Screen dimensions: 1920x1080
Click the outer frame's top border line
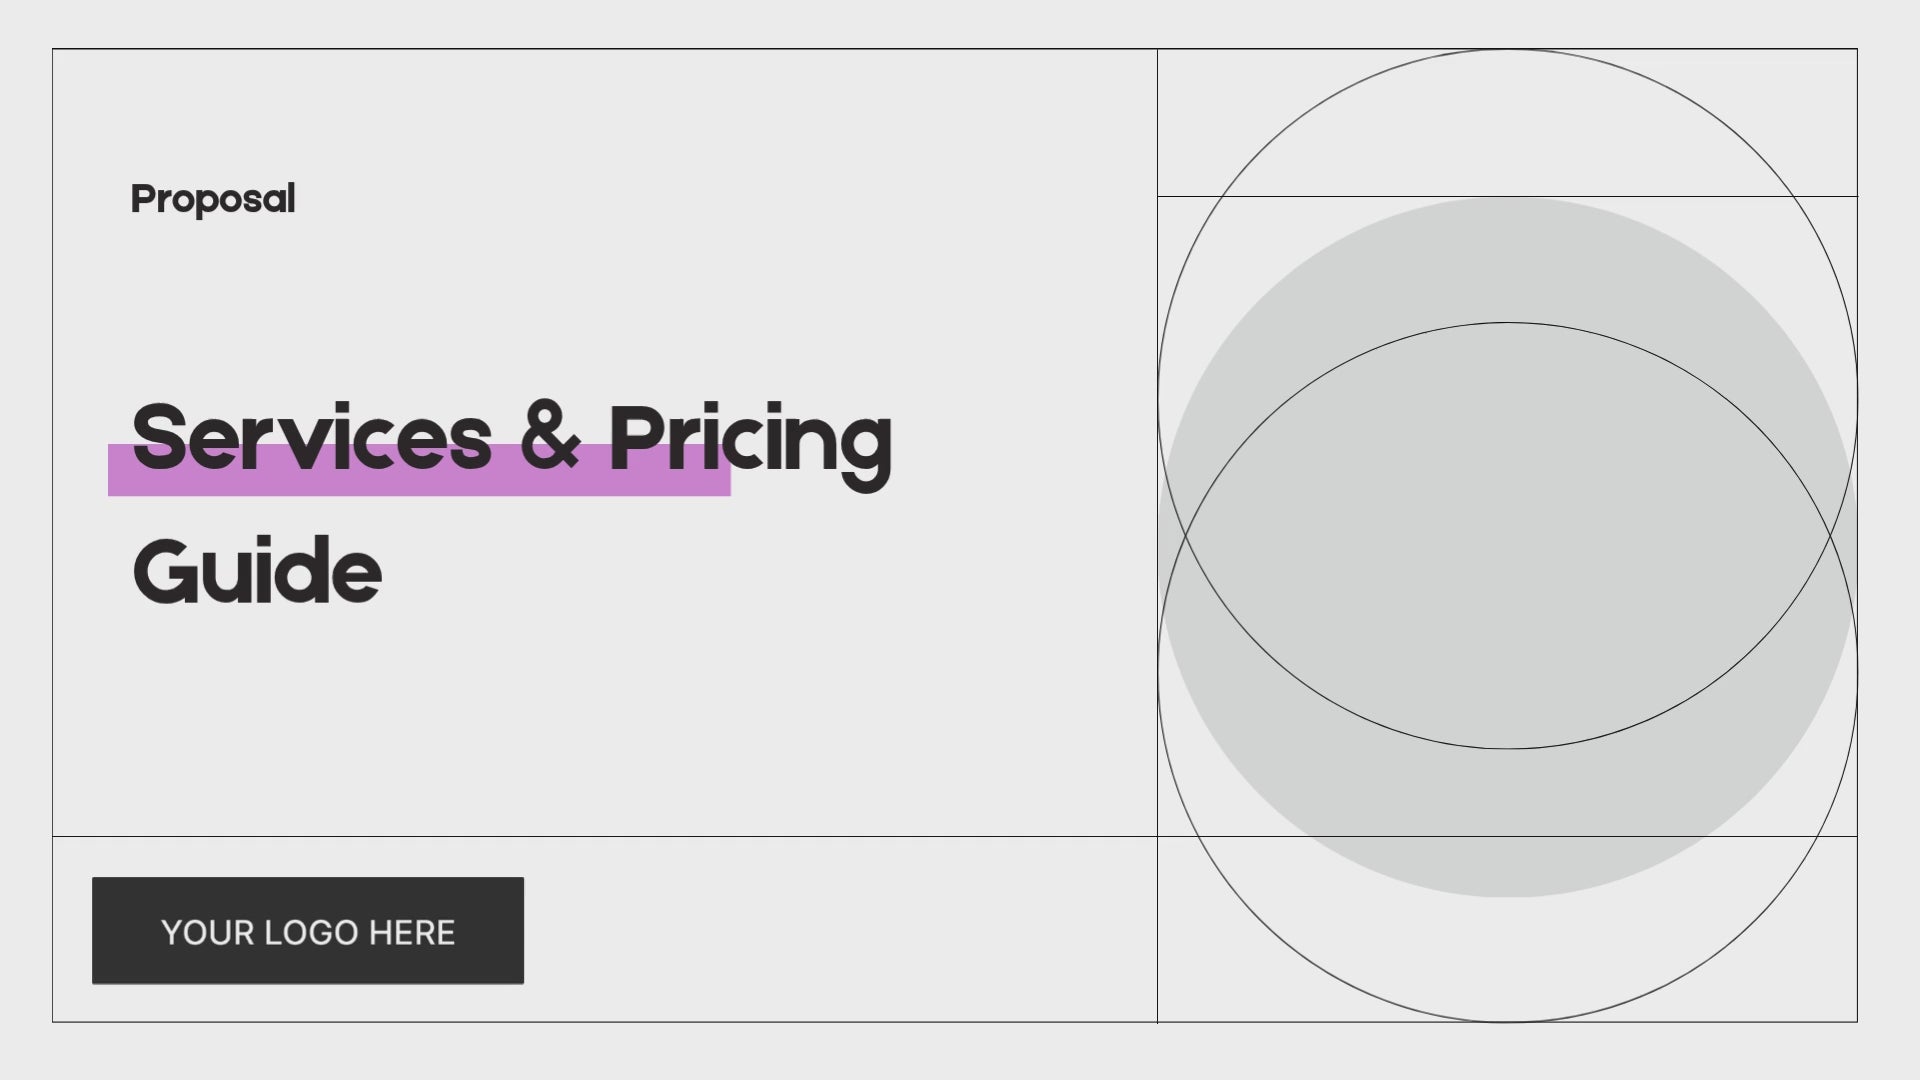pyautogui.click(x=955, y=49)
